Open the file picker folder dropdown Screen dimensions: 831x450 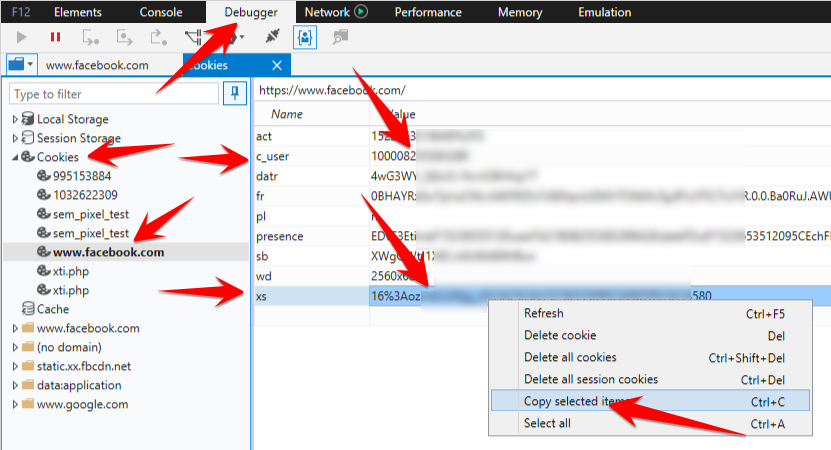click(22, 65)
